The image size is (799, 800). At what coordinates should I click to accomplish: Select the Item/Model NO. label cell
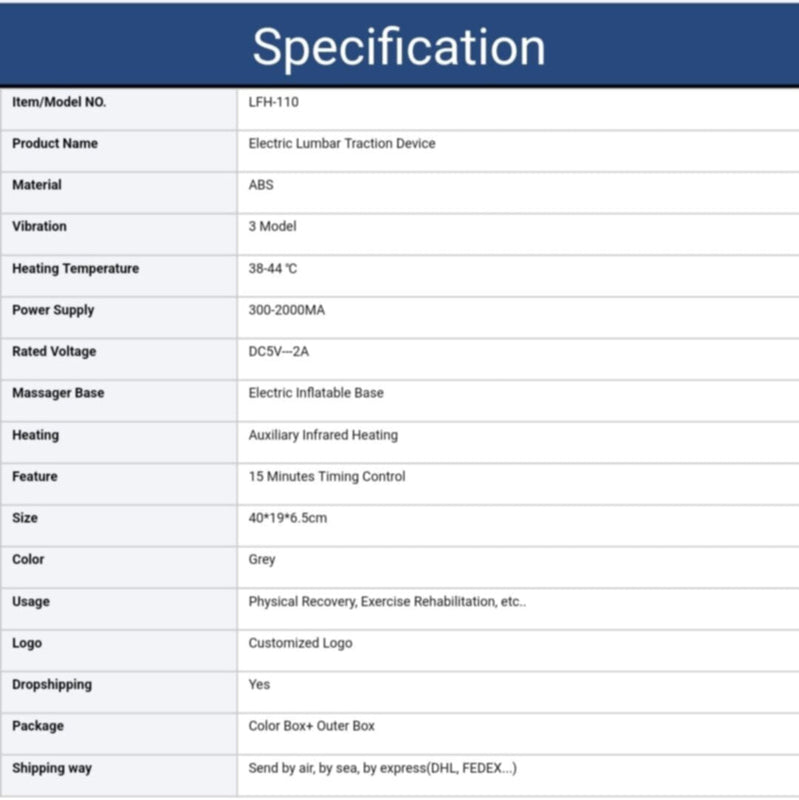(59, 102)
